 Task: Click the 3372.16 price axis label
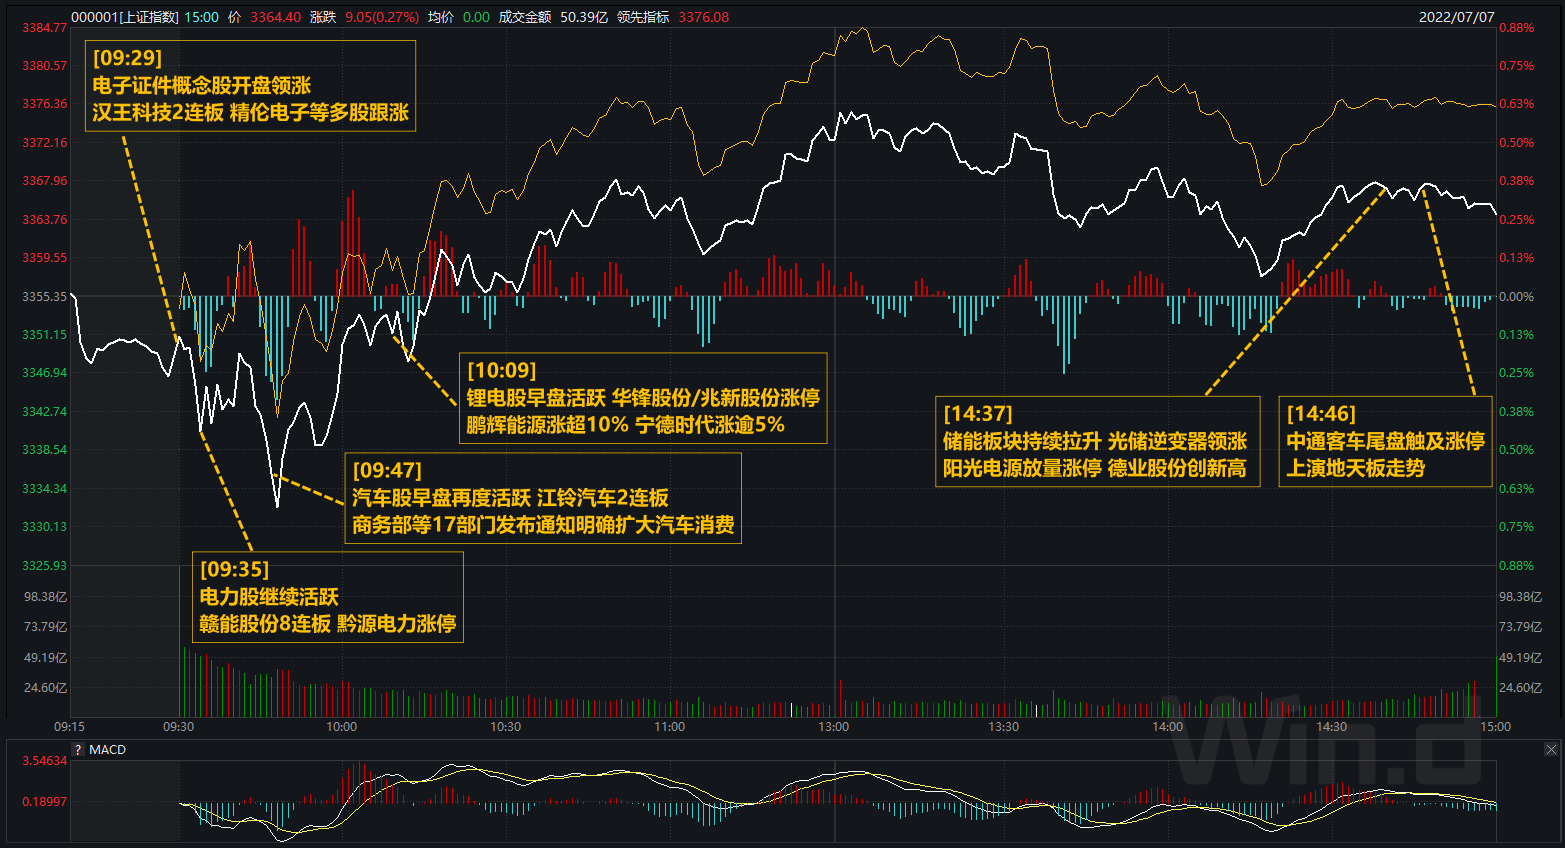click(x=45, y=143)
